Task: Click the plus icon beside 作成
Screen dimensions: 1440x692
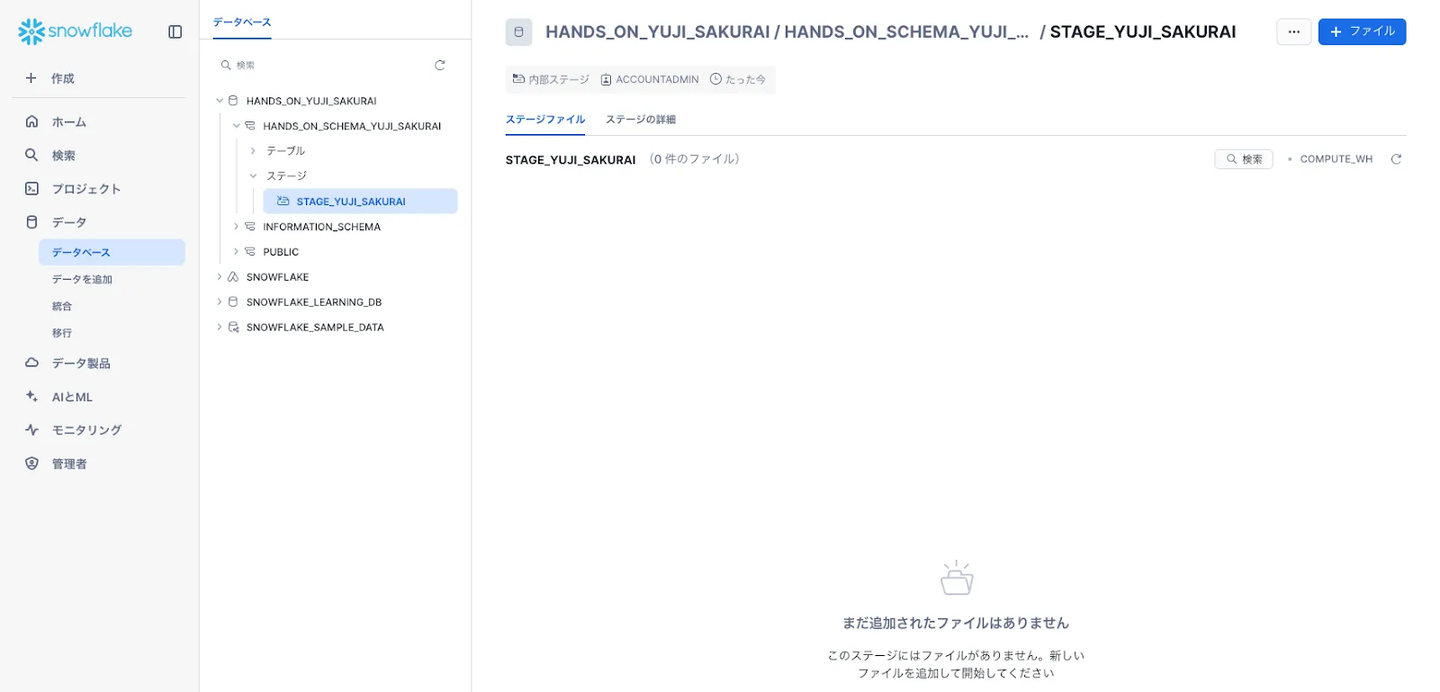Action: pos(31,78)
